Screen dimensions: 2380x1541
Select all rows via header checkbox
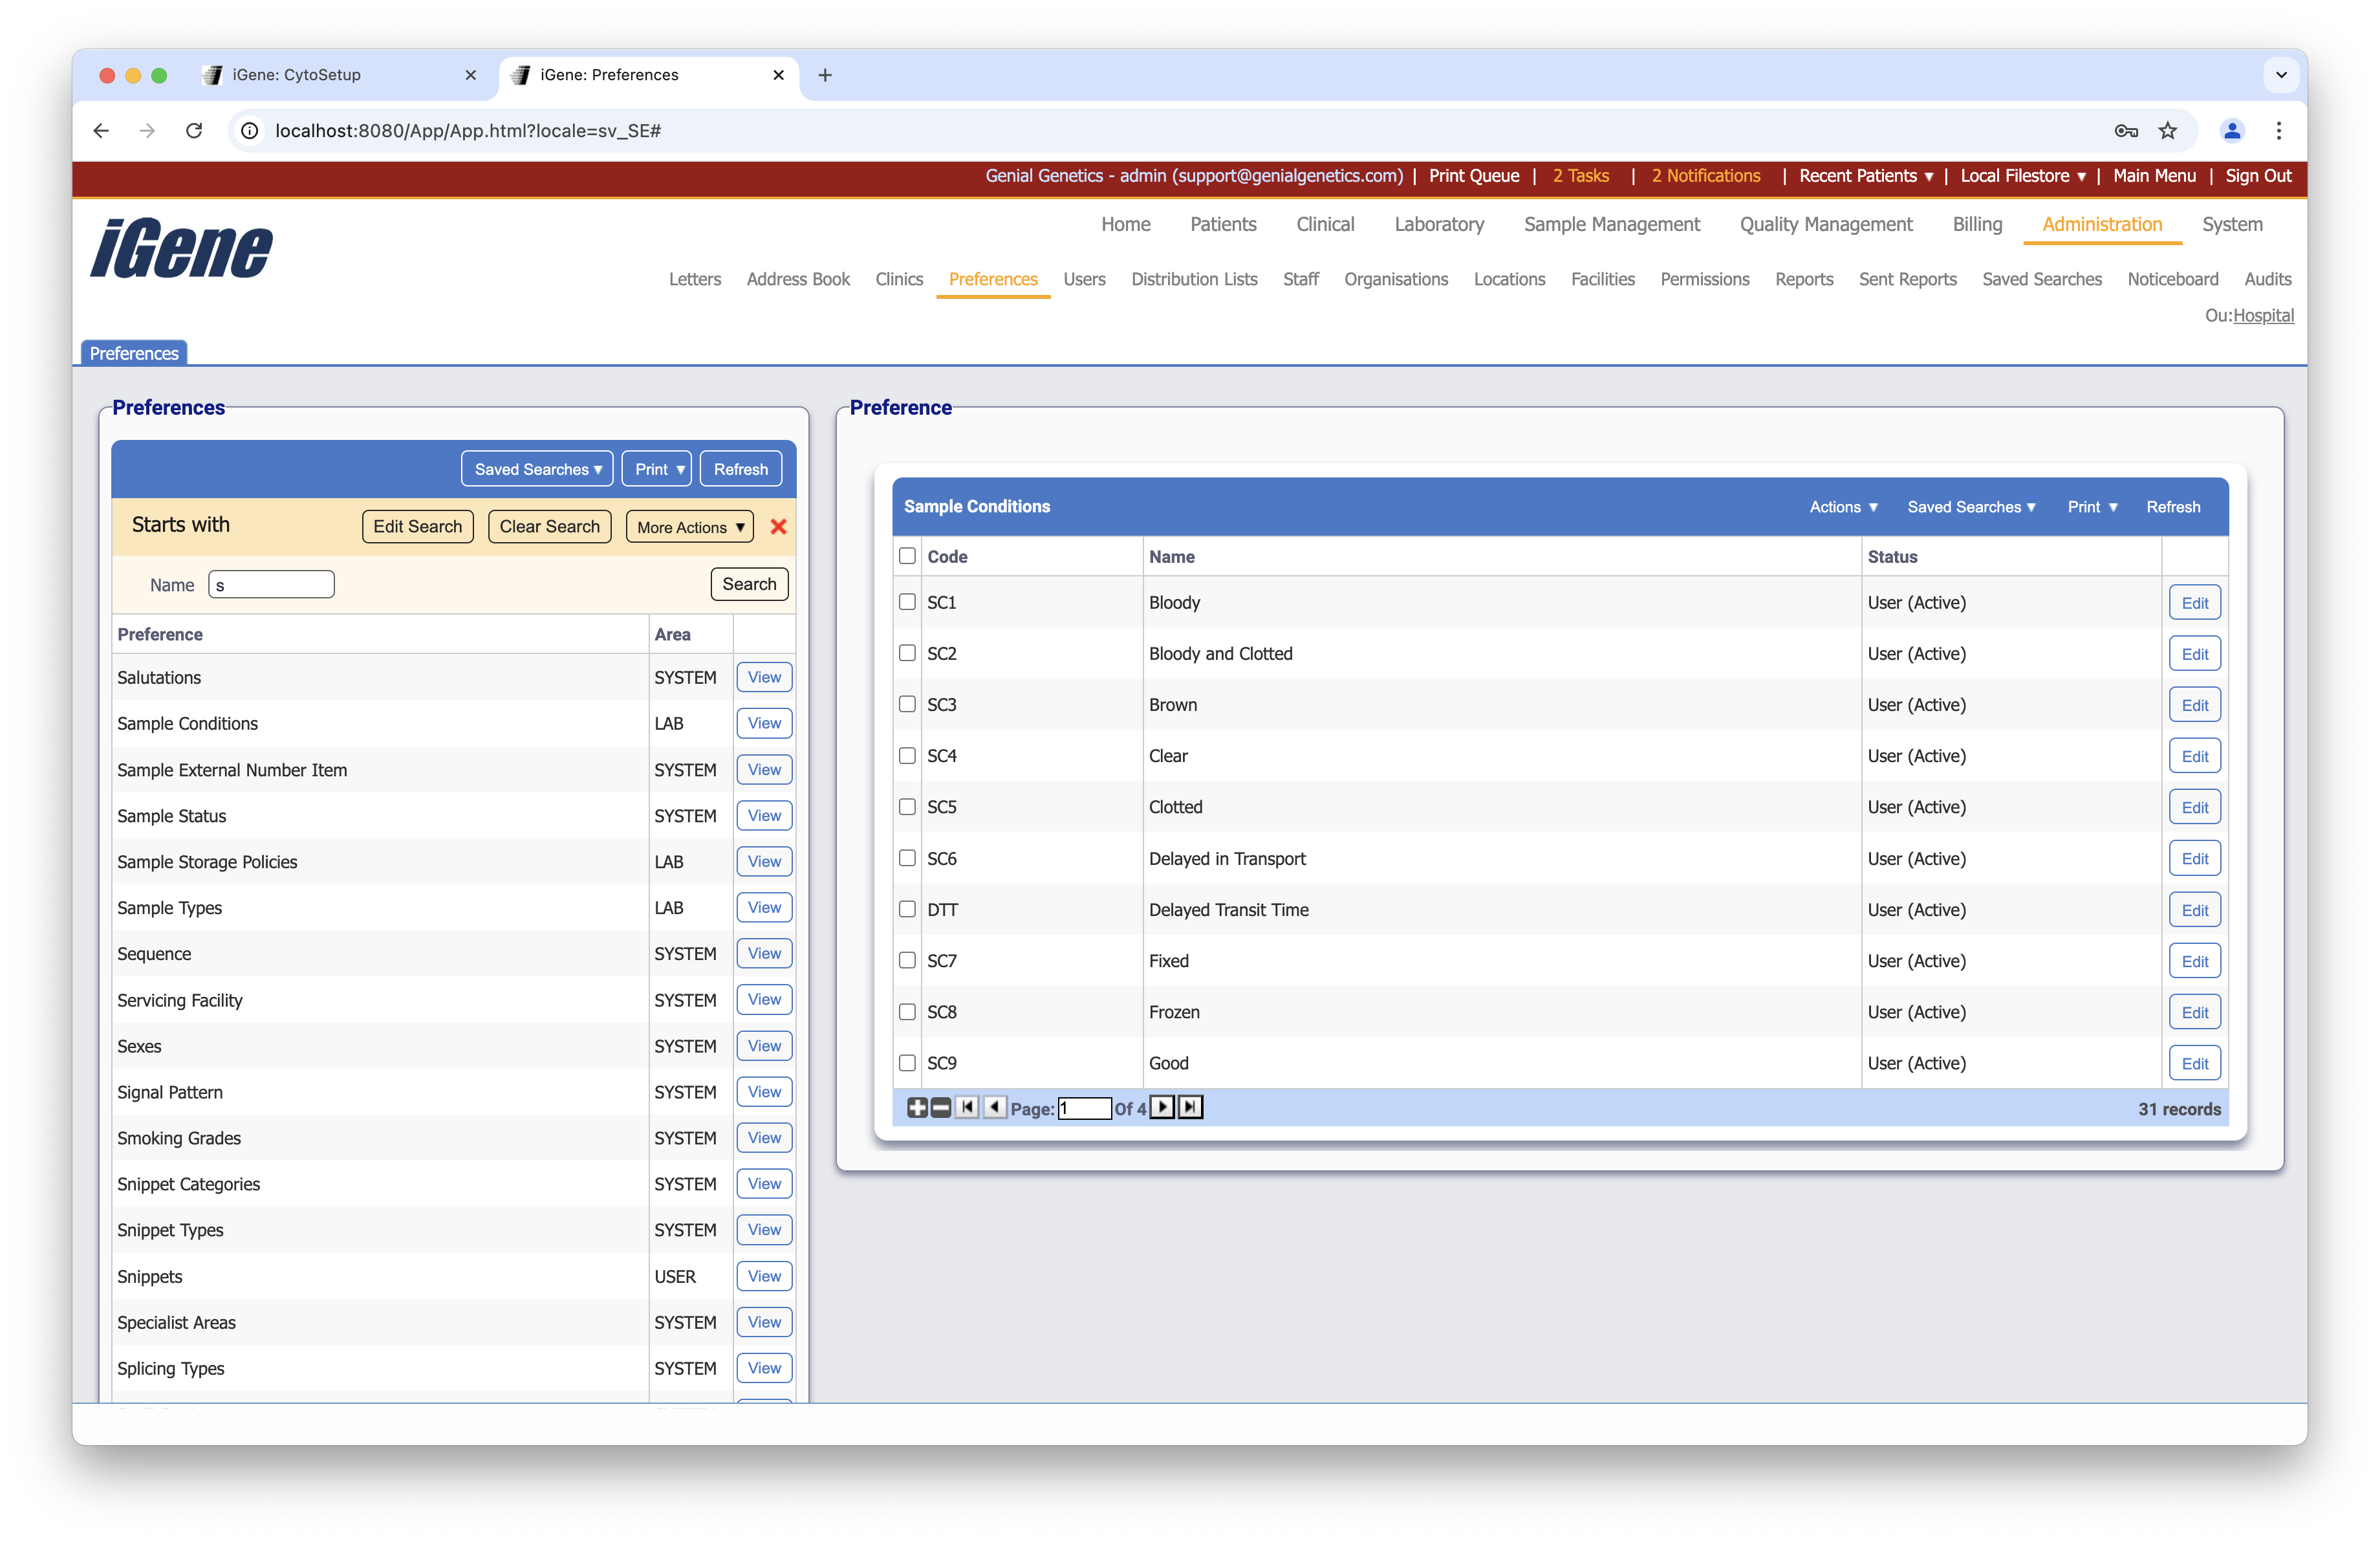coord(907,556)
